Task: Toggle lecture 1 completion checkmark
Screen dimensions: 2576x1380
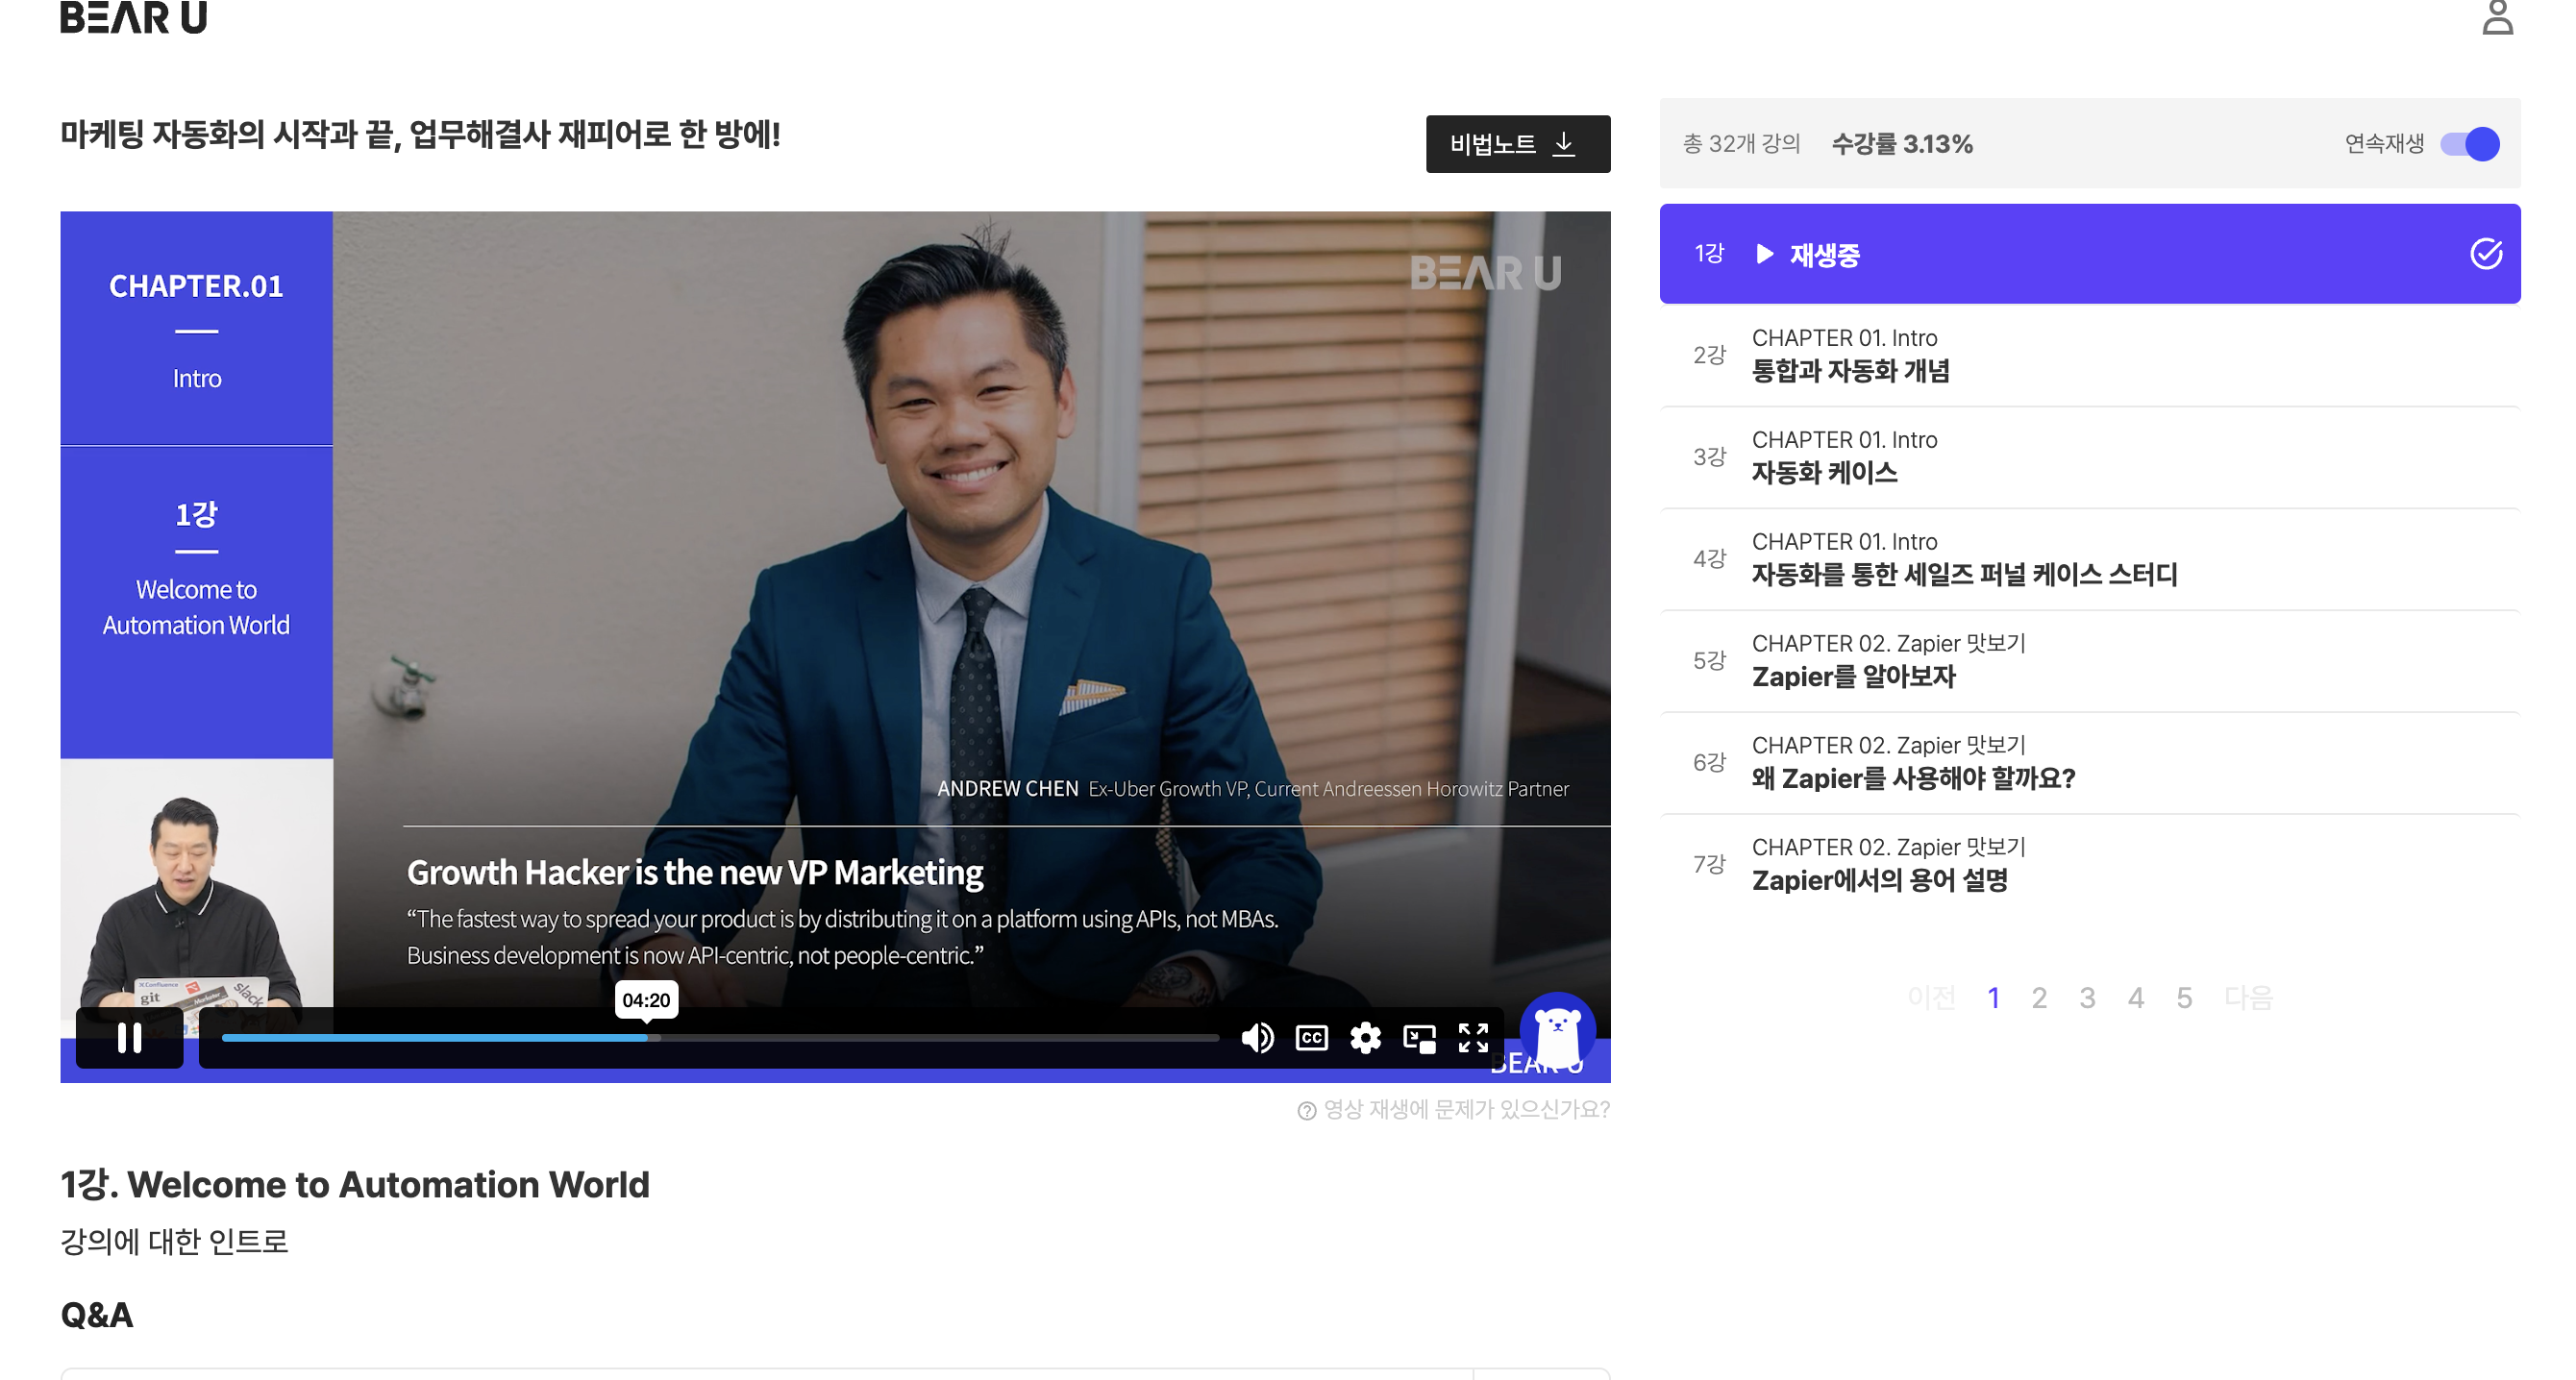Action: click(x=2486, y=254)
